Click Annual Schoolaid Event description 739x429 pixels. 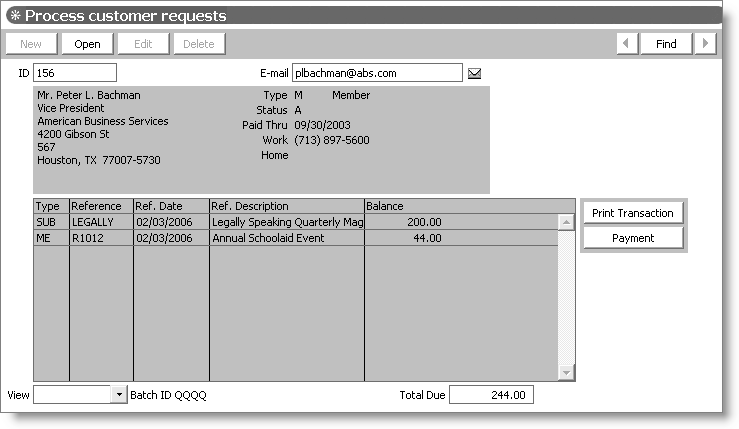tap(287, 238)
